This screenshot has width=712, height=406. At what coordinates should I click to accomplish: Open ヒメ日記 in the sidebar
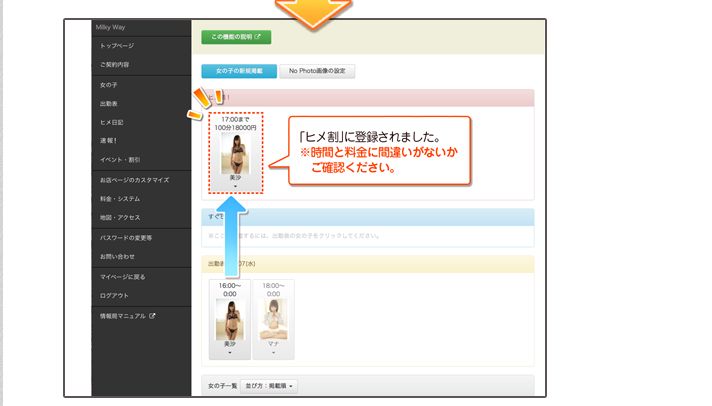111,122
